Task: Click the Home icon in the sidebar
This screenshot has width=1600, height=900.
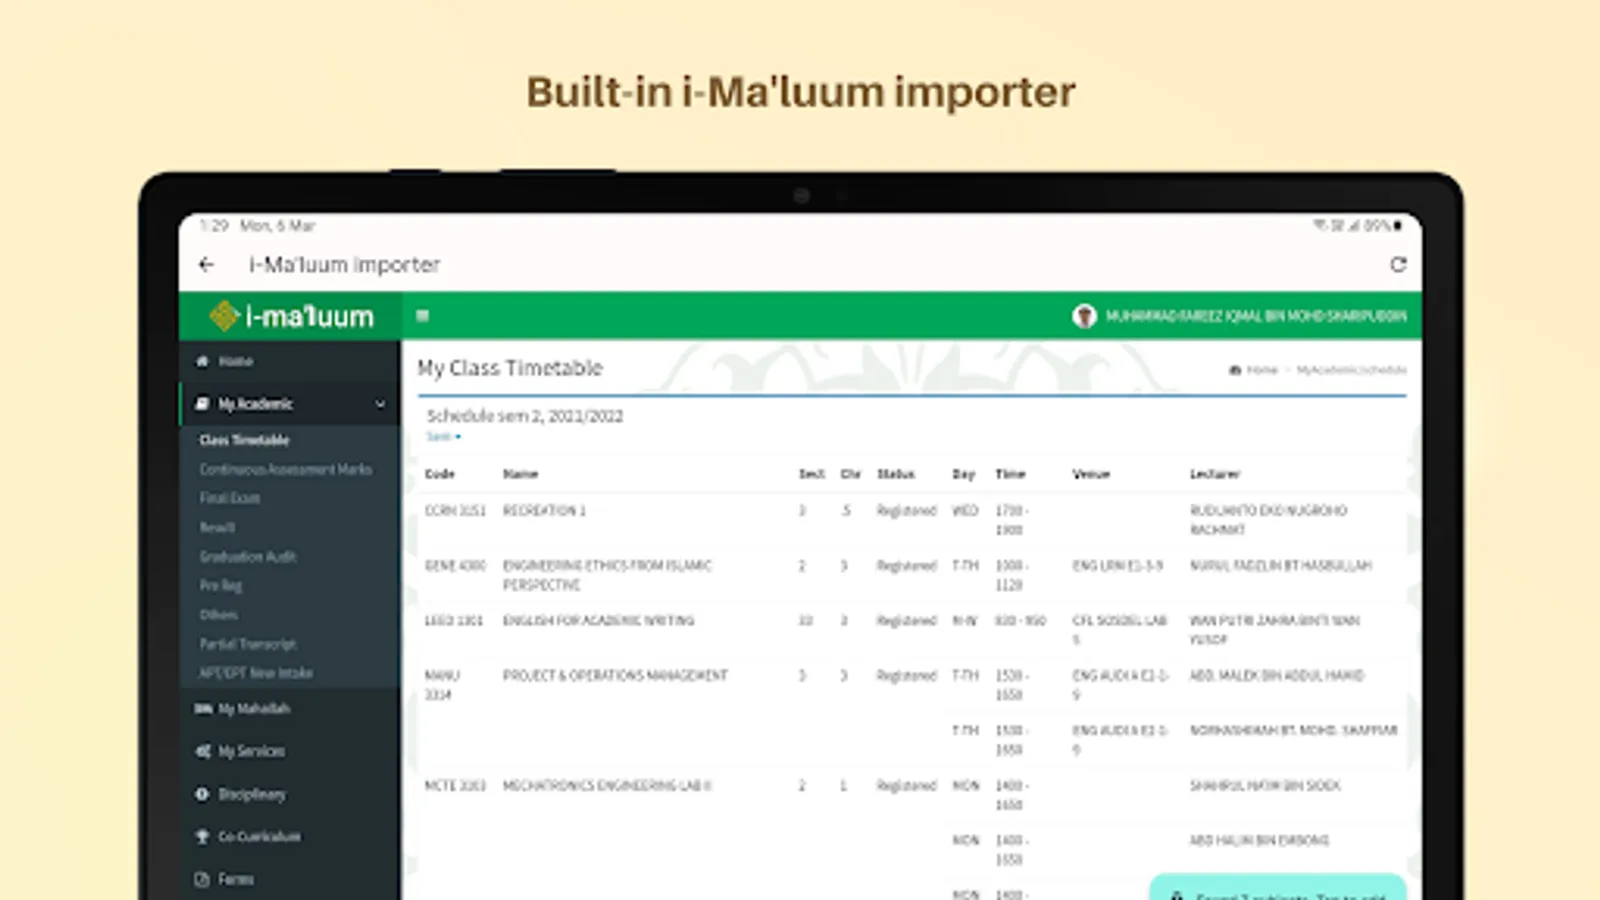Action: (202, 361)
